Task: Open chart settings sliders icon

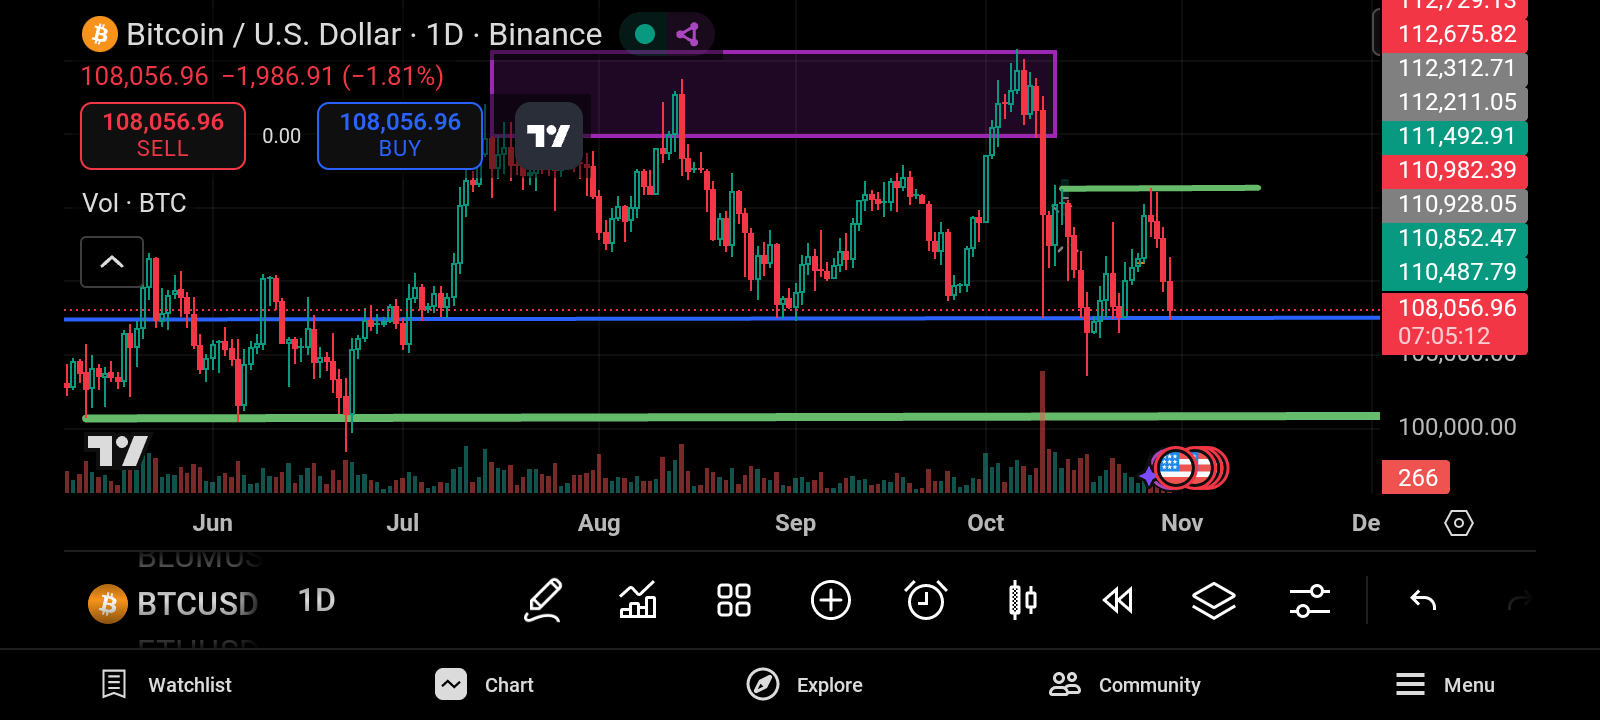Action: tap(1309, 601)
